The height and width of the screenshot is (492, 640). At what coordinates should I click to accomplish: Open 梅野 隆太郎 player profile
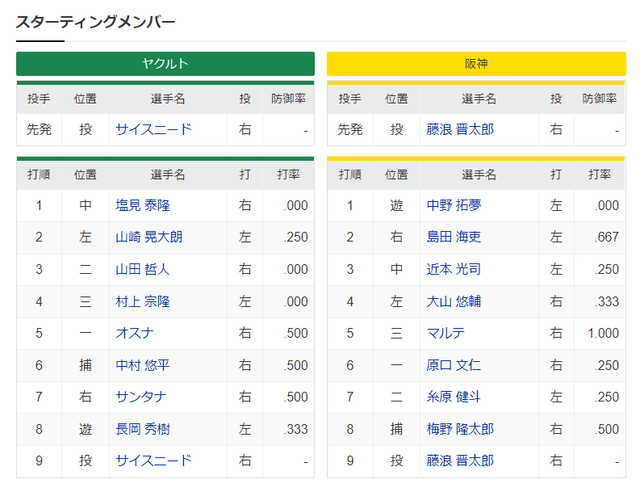coord(460,429)
